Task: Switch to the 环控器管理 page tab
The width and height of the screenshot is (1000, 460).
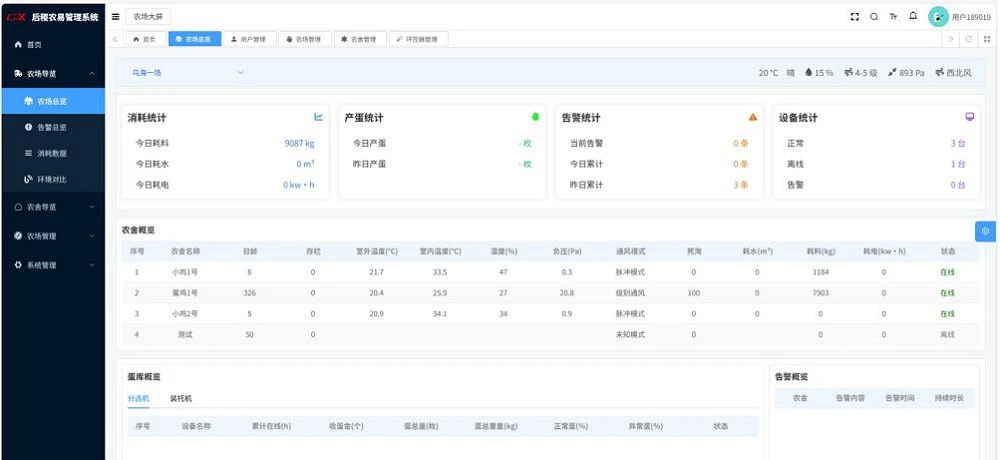Action: click(x=418, y=39)
